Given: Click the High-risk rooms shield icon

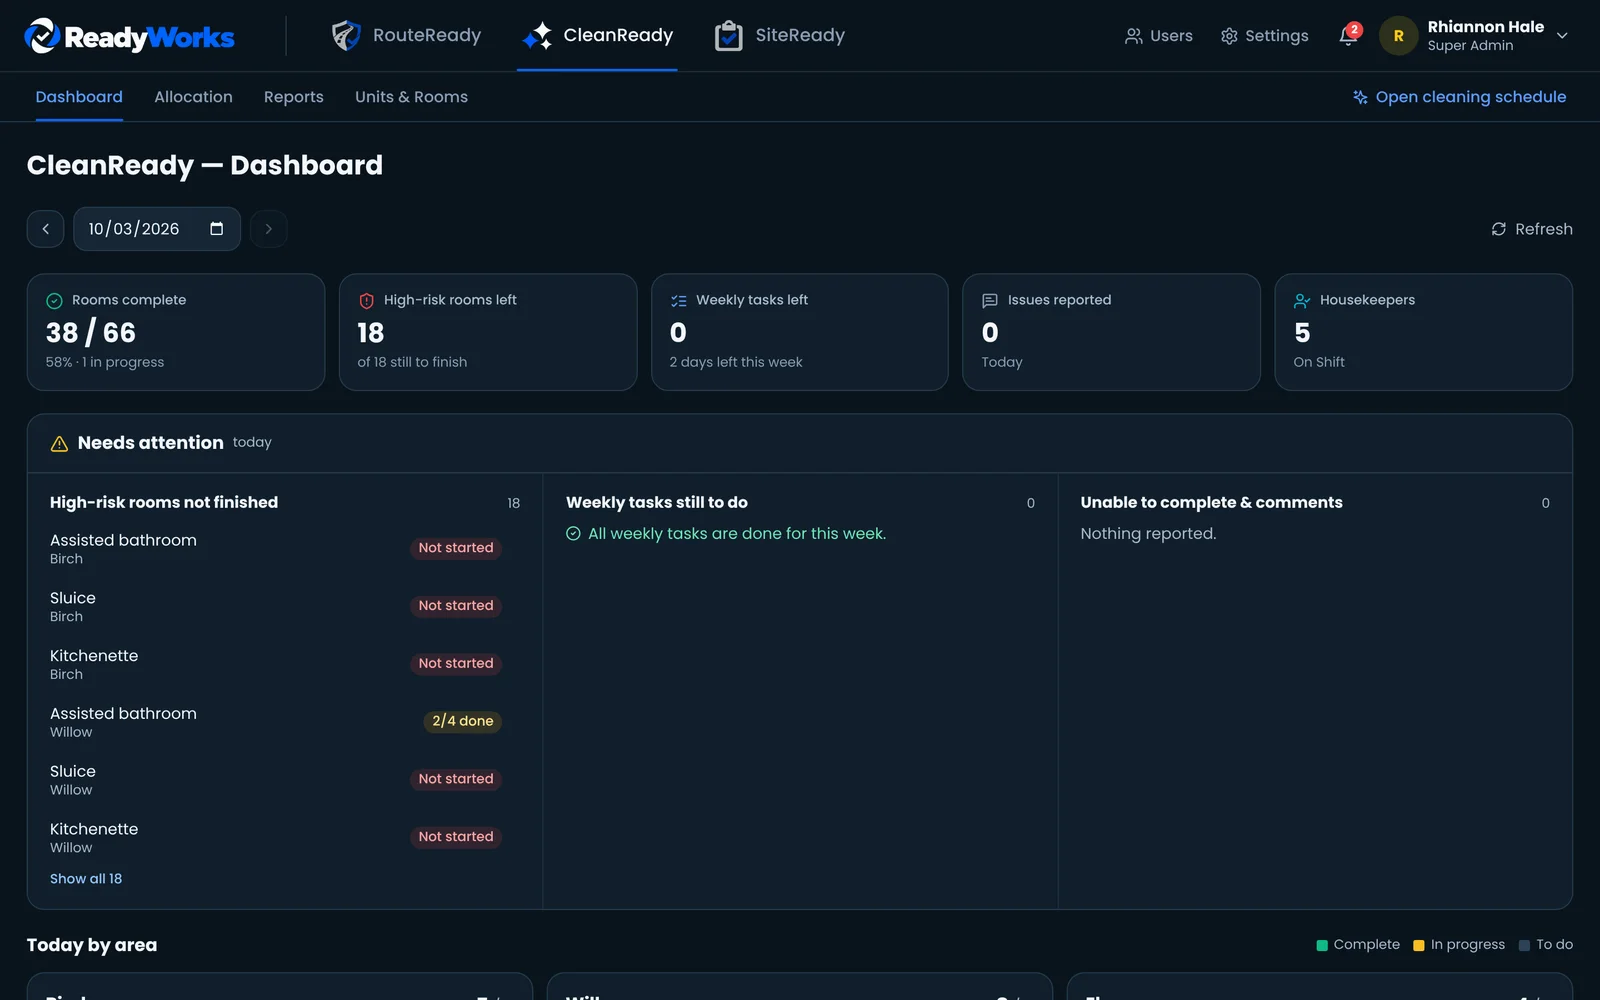Looking at the screenshot, I should click(x=366, y=301).
